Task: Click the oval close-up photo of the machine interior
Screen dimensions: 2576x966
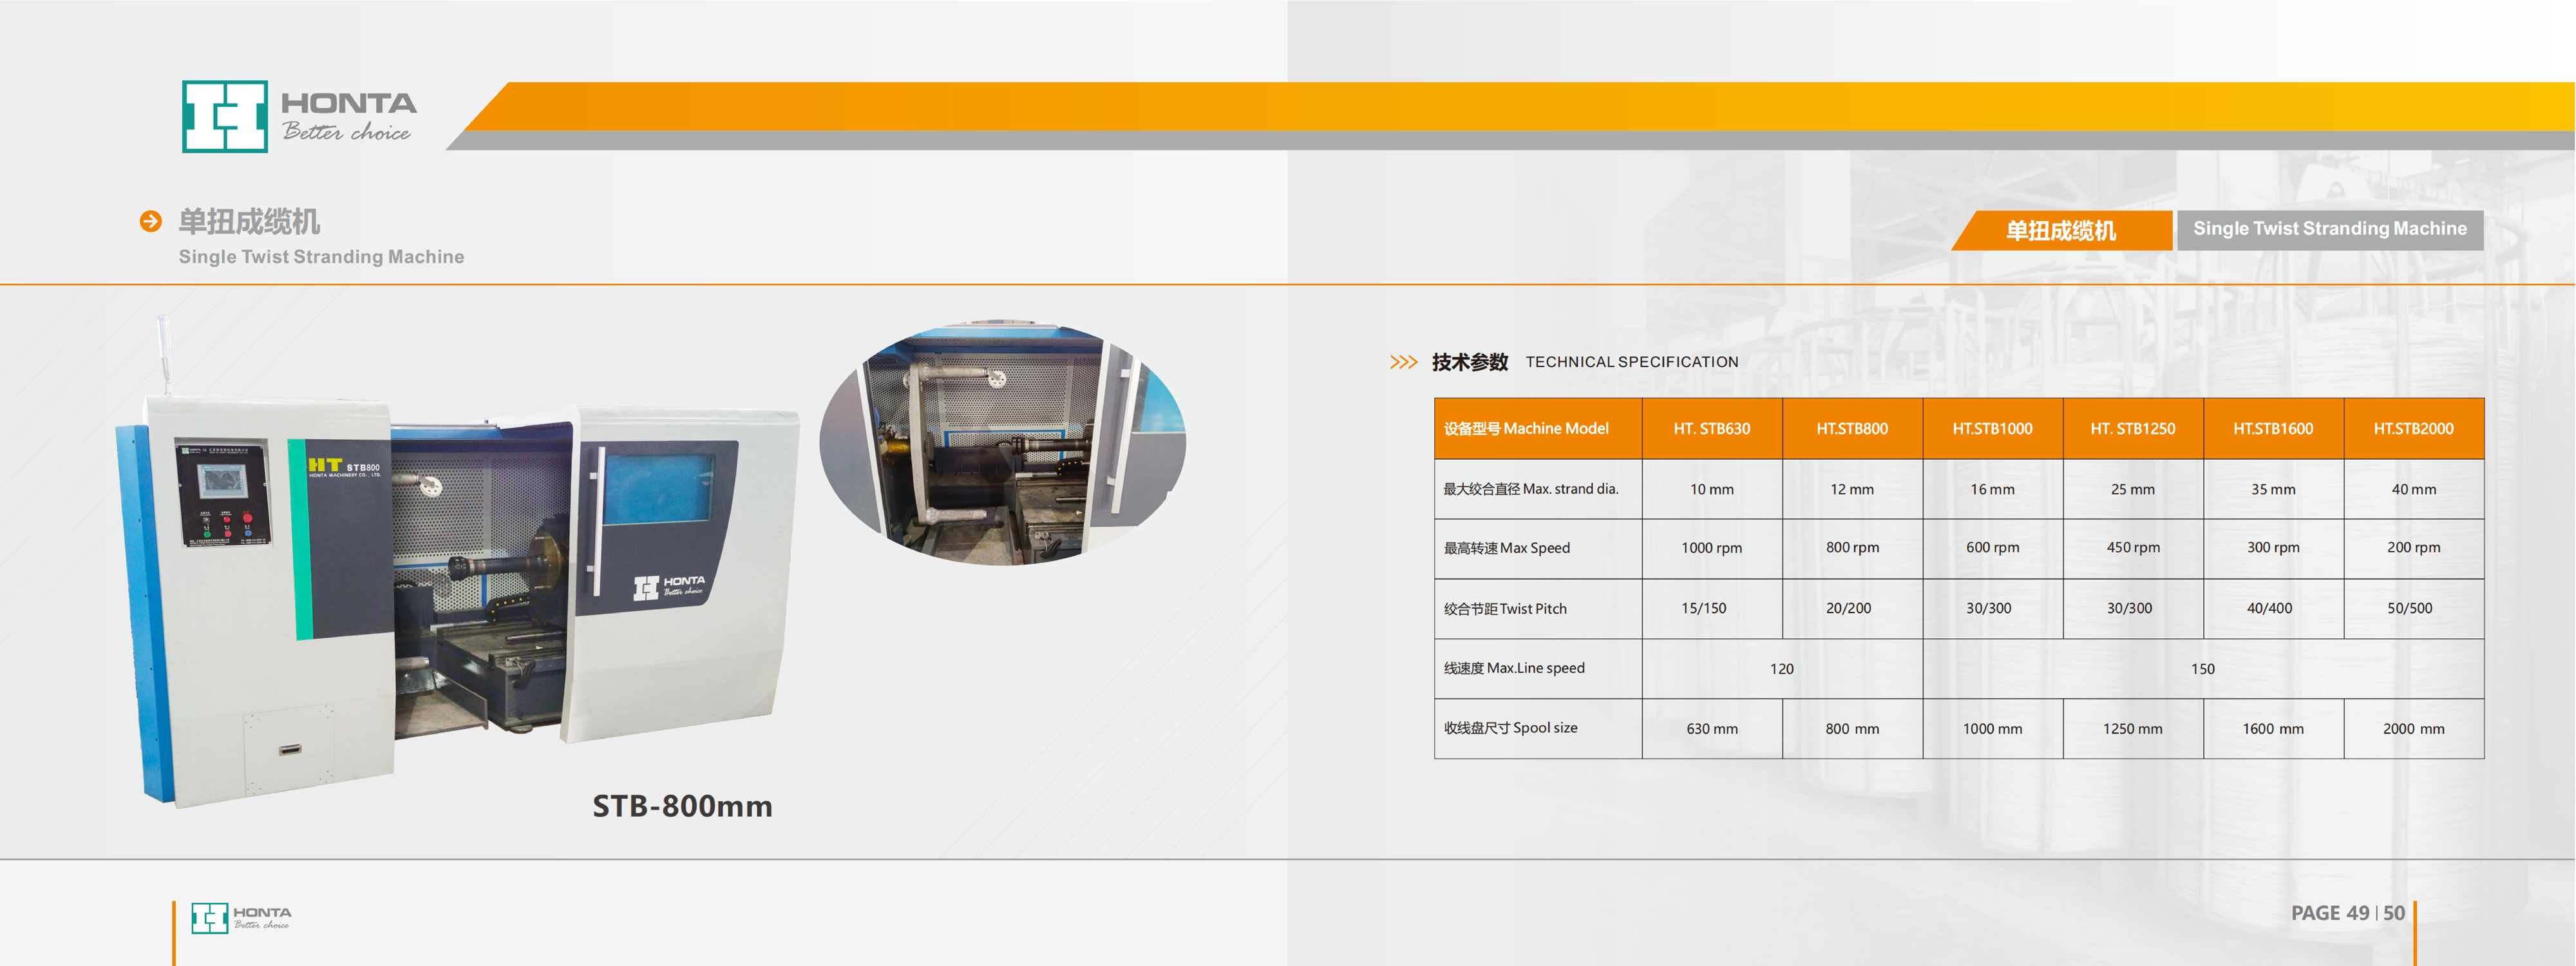Action: point(1002,443)
